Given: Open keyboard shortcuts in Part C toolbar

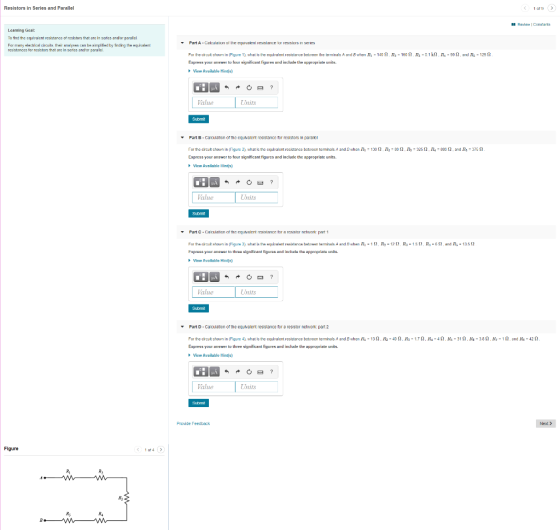Looking at the screenshot, I should coord(260,277).
